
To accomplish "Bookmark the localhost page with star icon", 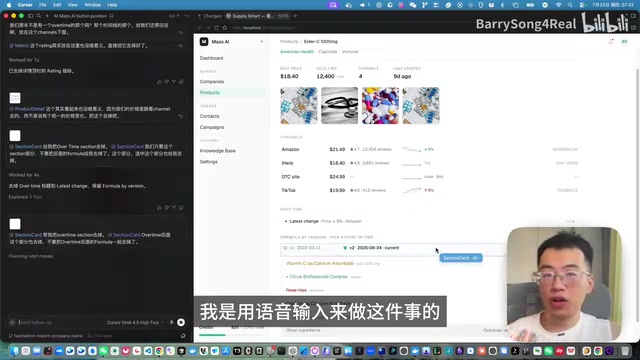I will tap(224, 28).
